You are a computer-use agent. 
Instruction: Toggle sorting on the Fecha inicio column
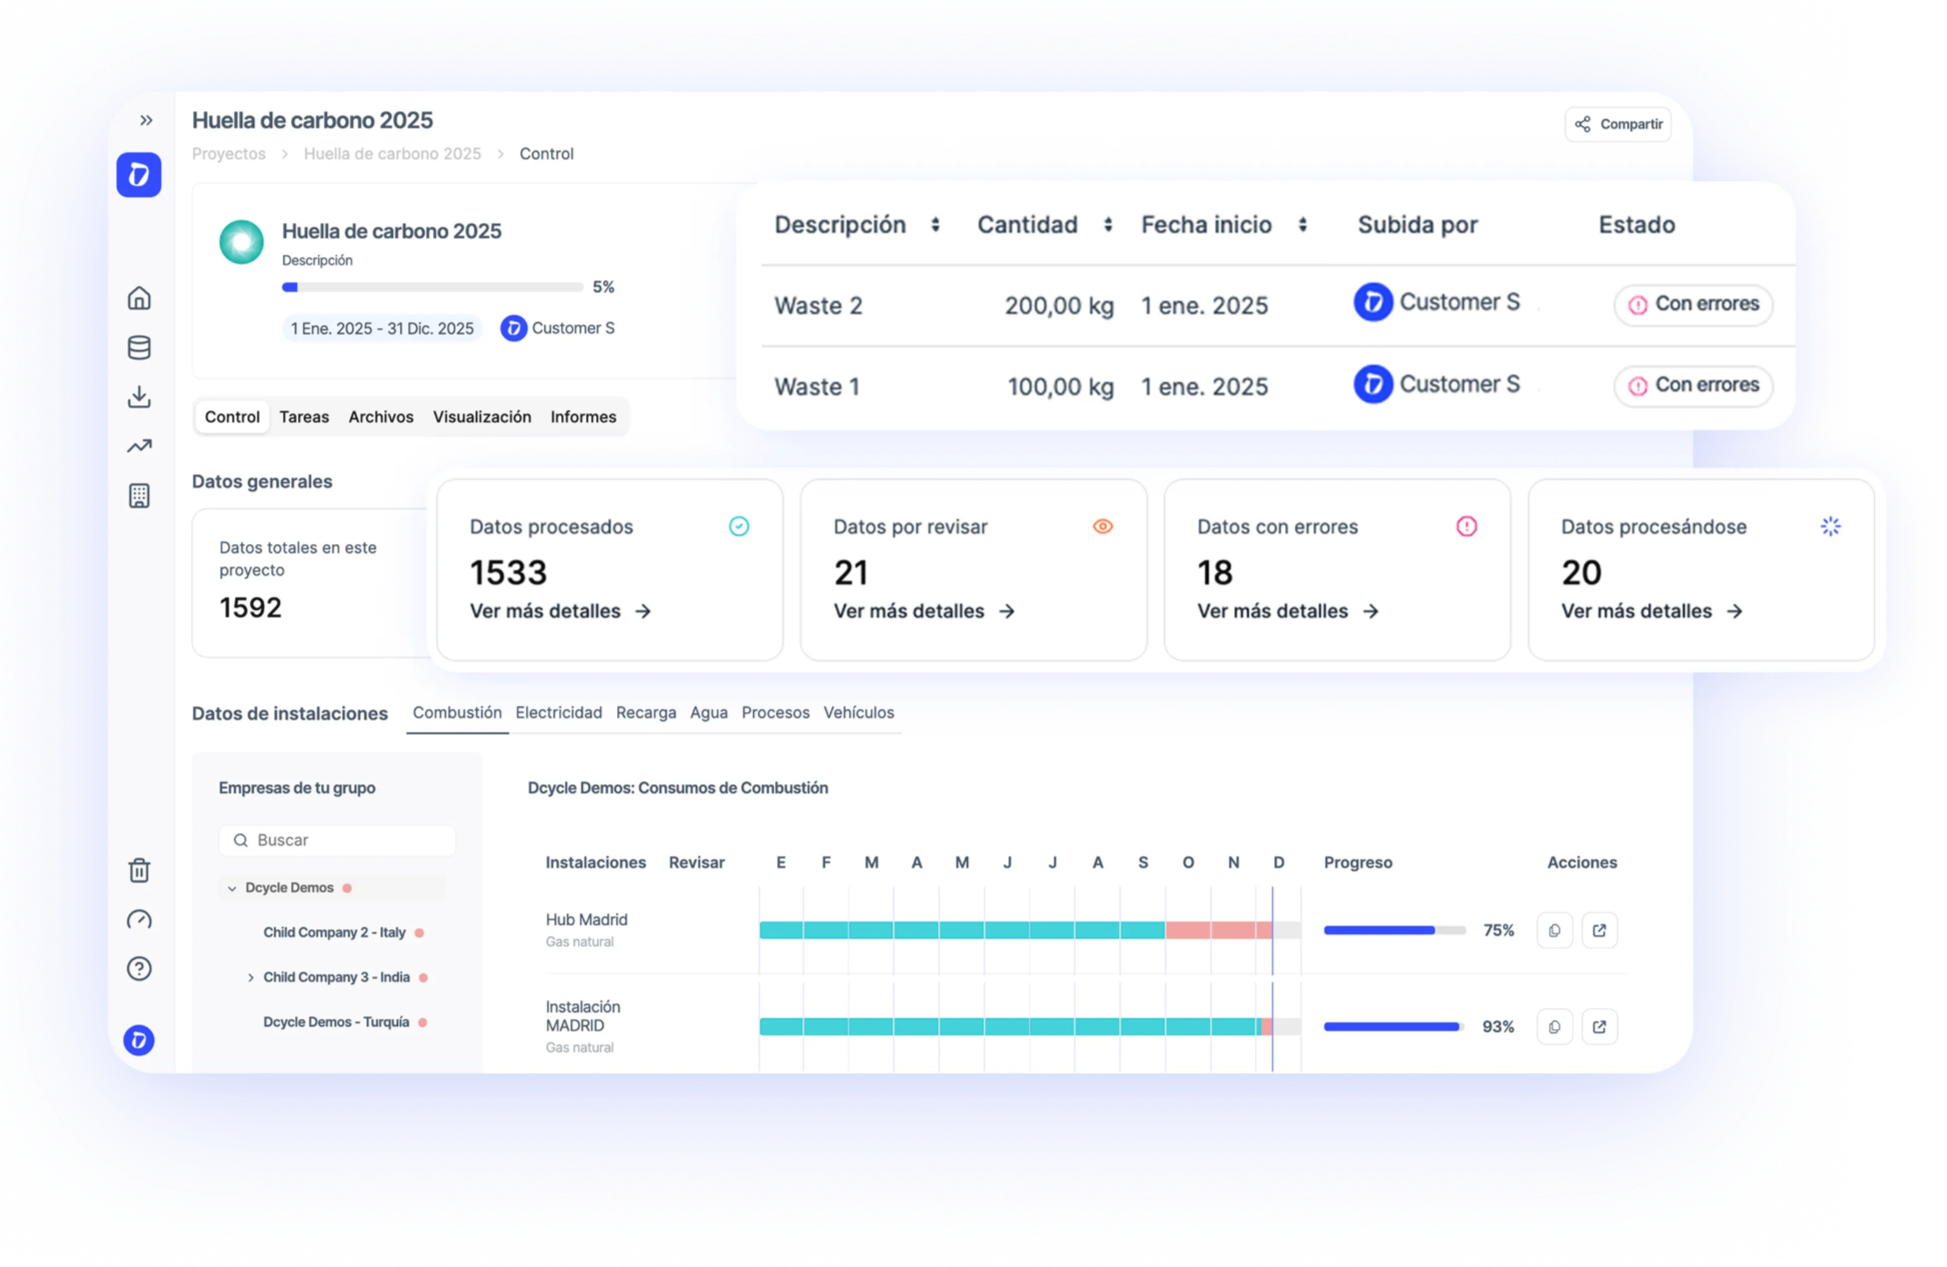1303,225
